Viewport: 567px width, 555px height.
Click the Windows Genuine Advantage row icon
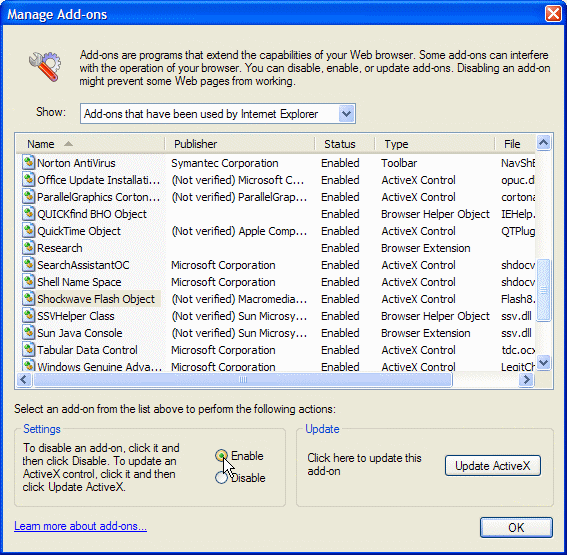tap(29, 365)
